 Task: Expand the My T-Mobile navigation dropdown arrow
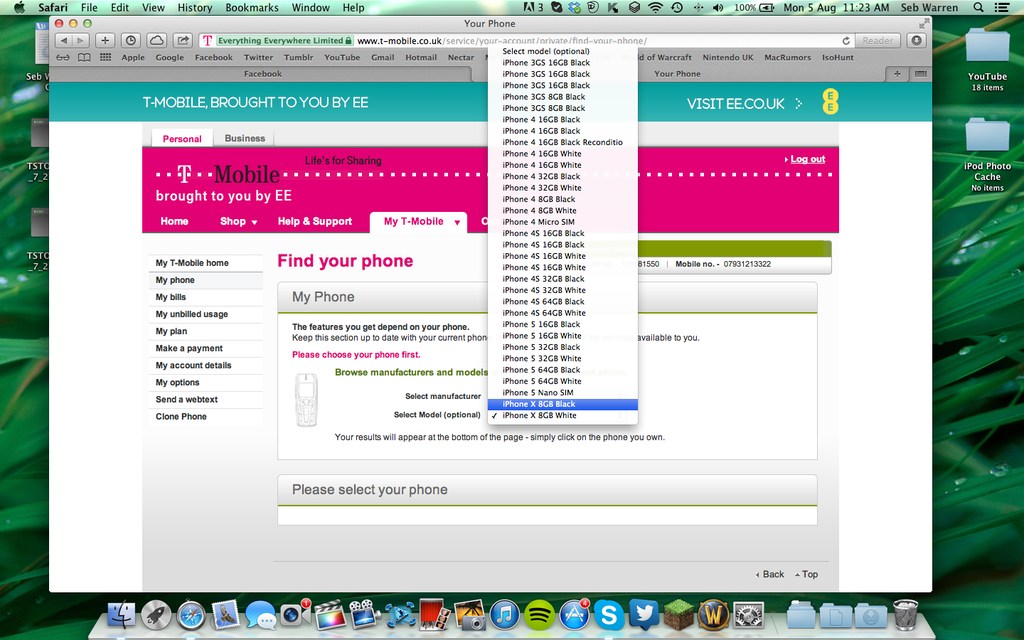[457, 223]
